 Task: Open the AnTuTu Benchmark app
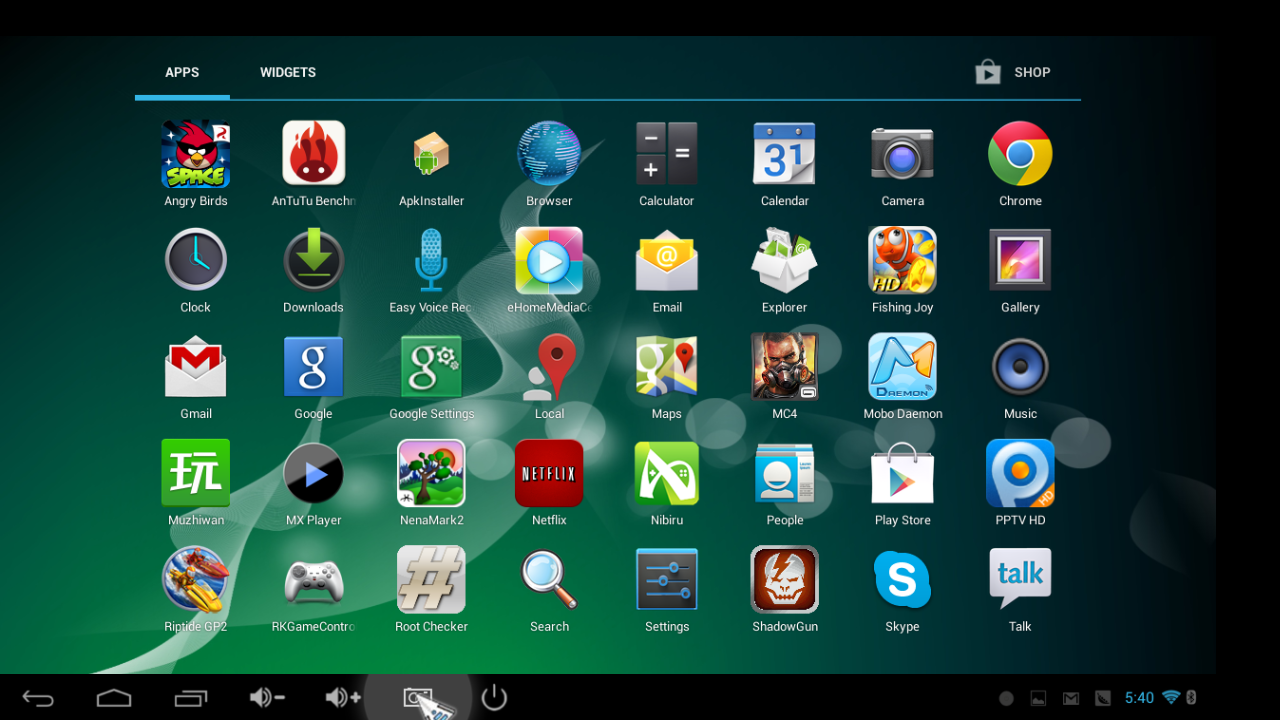(314, 154)
